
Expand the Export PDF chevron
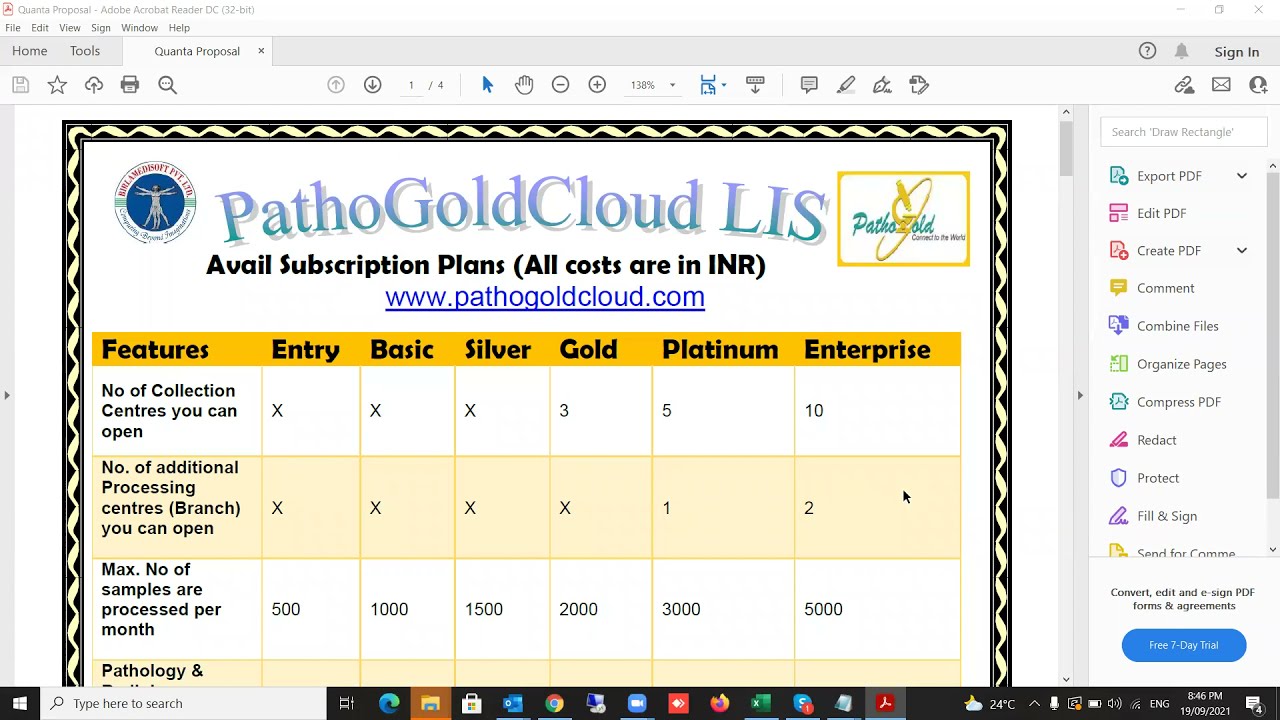tap(1242, 176)
